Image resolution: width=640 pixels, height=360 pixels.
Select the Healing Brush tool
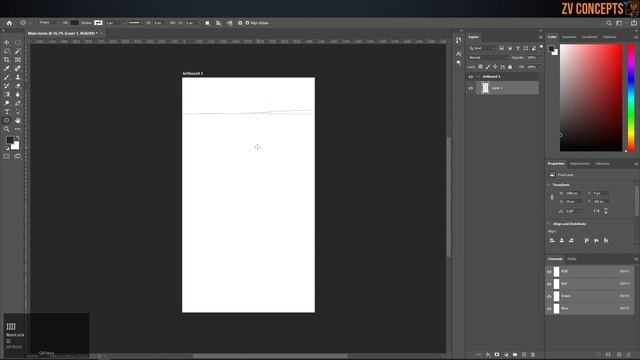(x=18, y=68)
